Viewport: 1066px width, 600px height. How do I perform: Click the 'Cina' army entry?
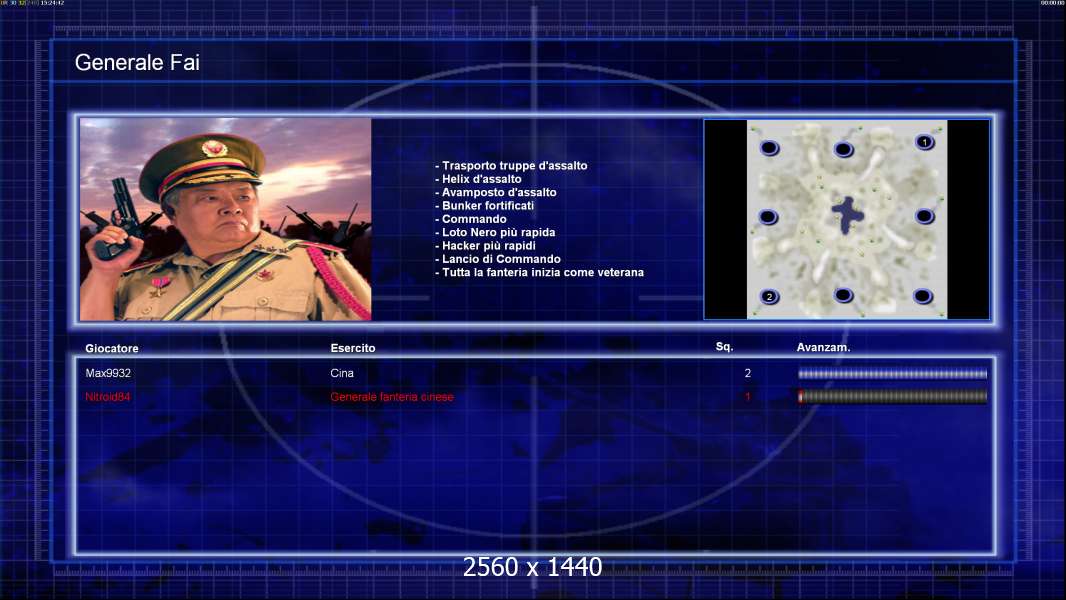[x=342, y=373]
